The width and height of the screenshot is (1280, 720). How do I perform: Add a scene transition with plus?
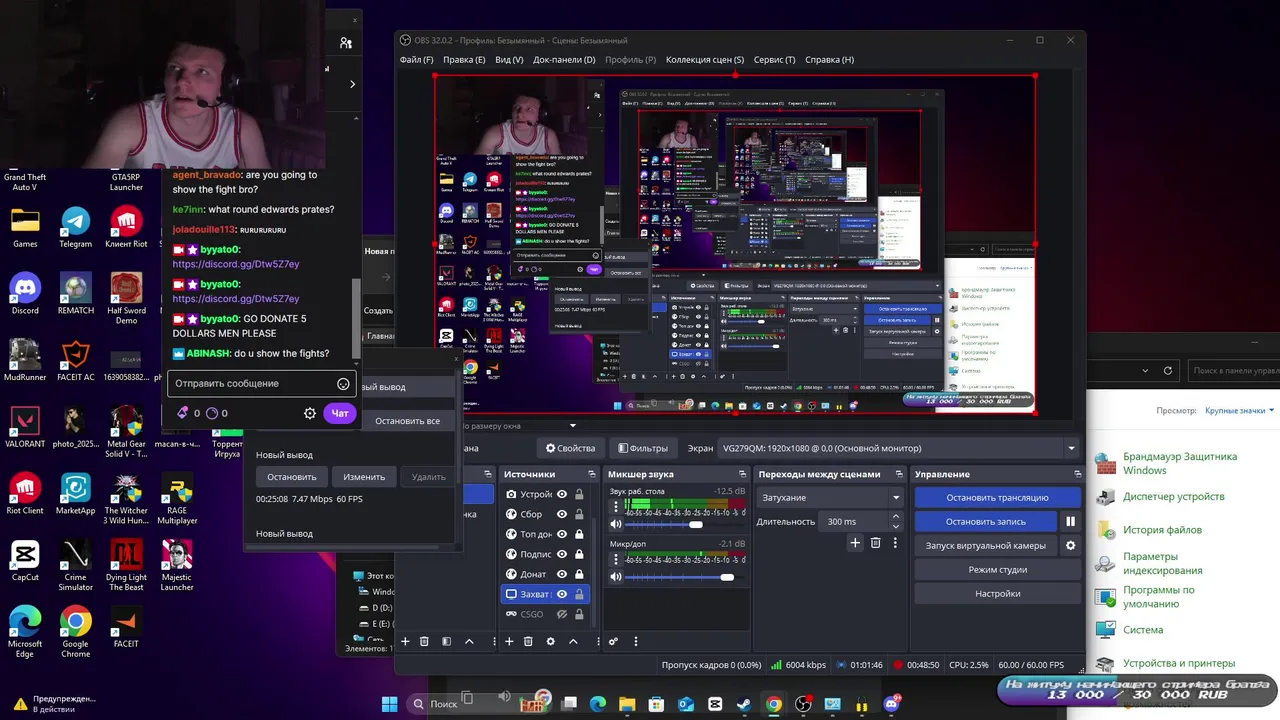[855, 542]
